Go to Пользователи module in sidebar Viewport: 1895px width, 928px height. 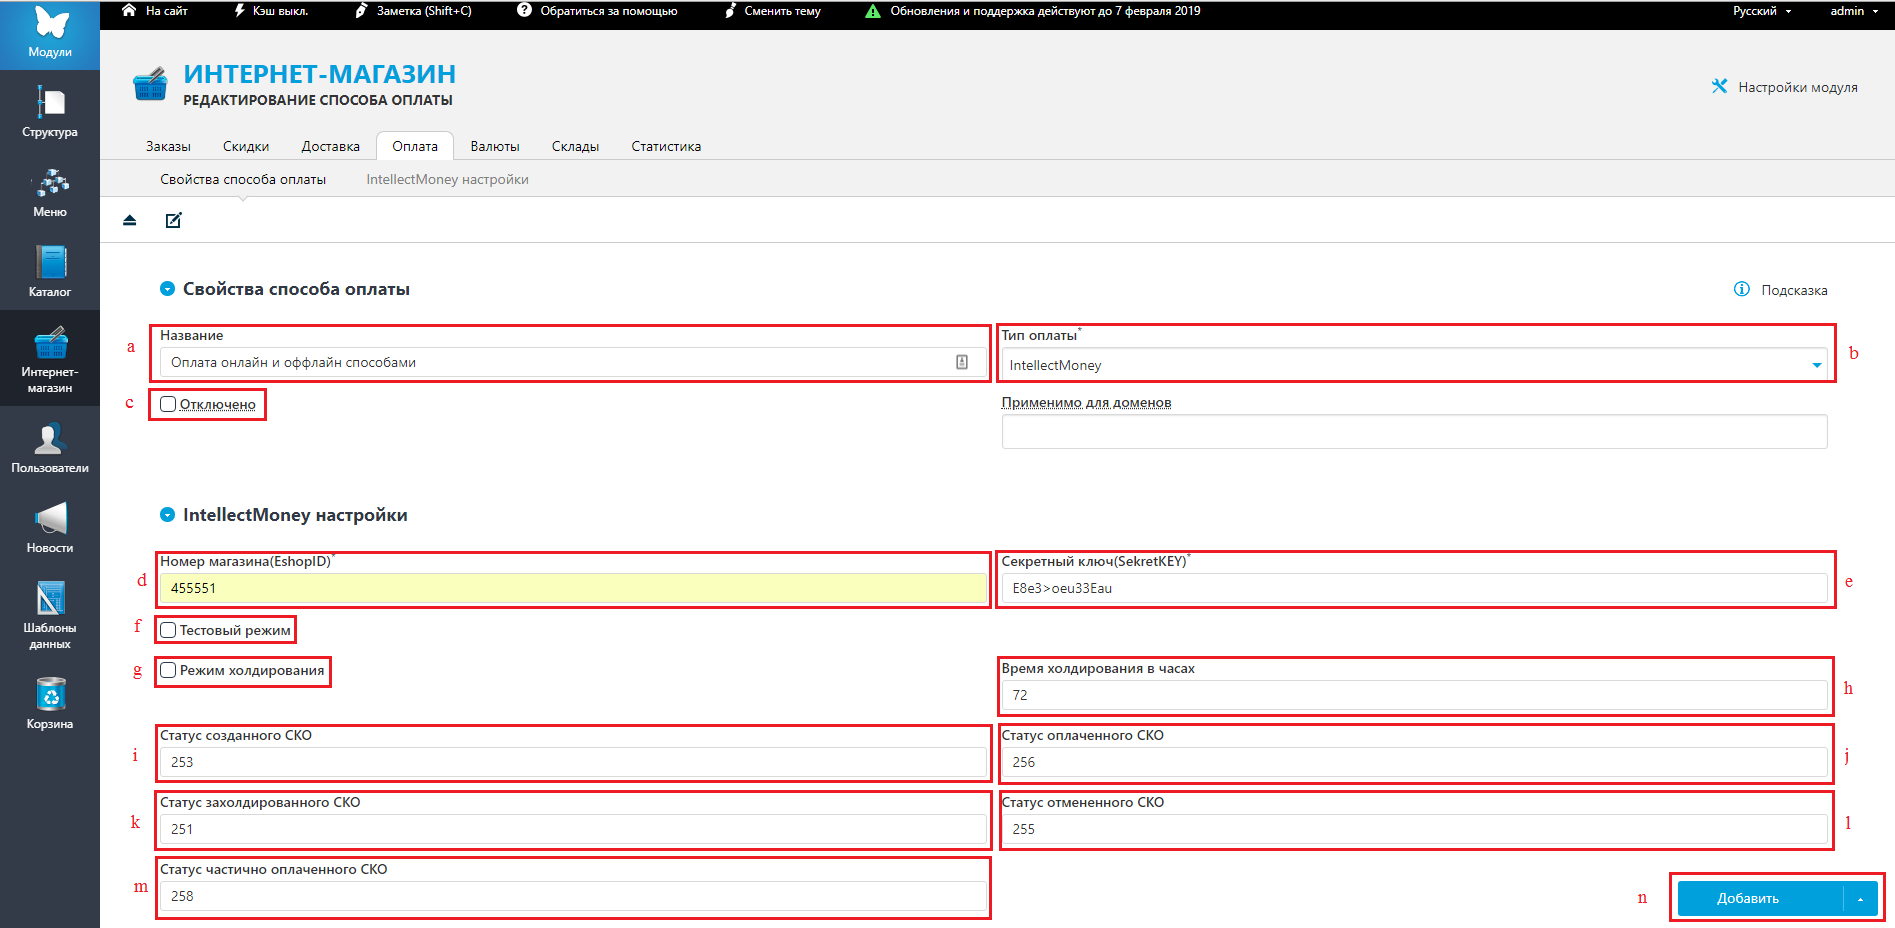[50, 447]
